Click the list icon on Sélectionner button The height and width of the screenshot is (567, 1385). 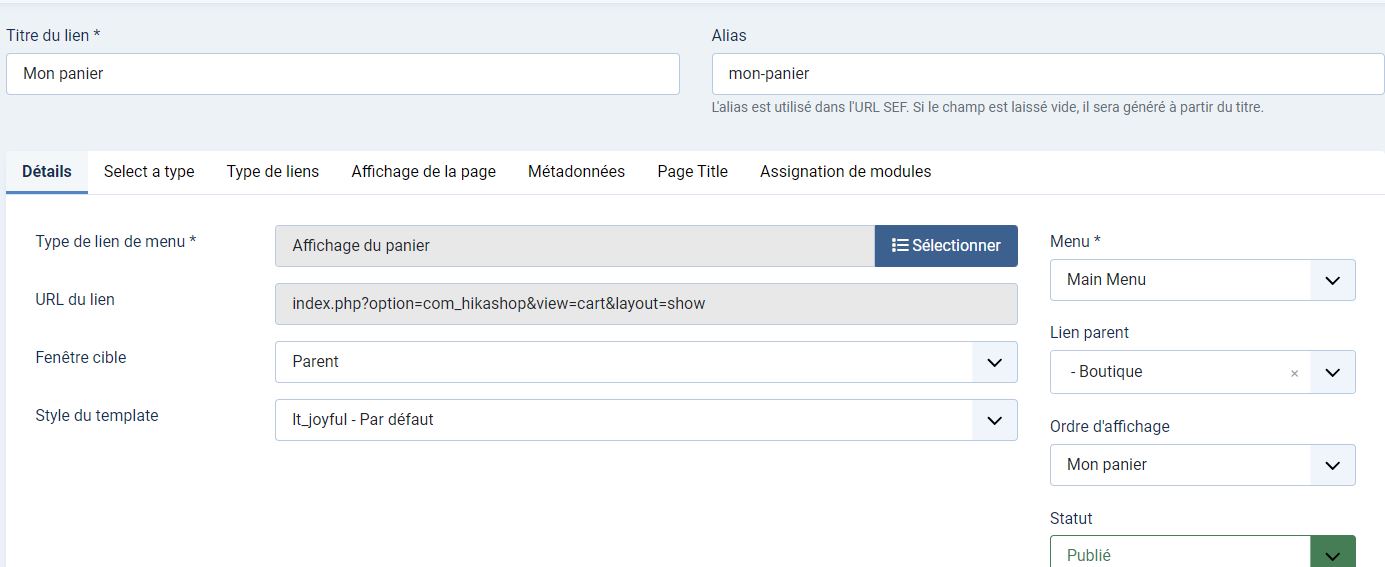pos(900,245)
